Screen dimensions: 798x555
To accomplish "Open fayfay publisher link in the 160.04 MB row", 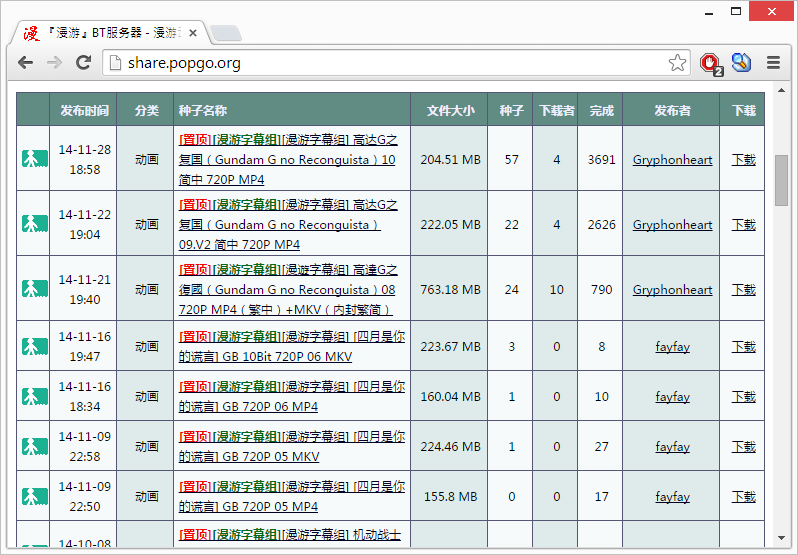I will point(672,396).
